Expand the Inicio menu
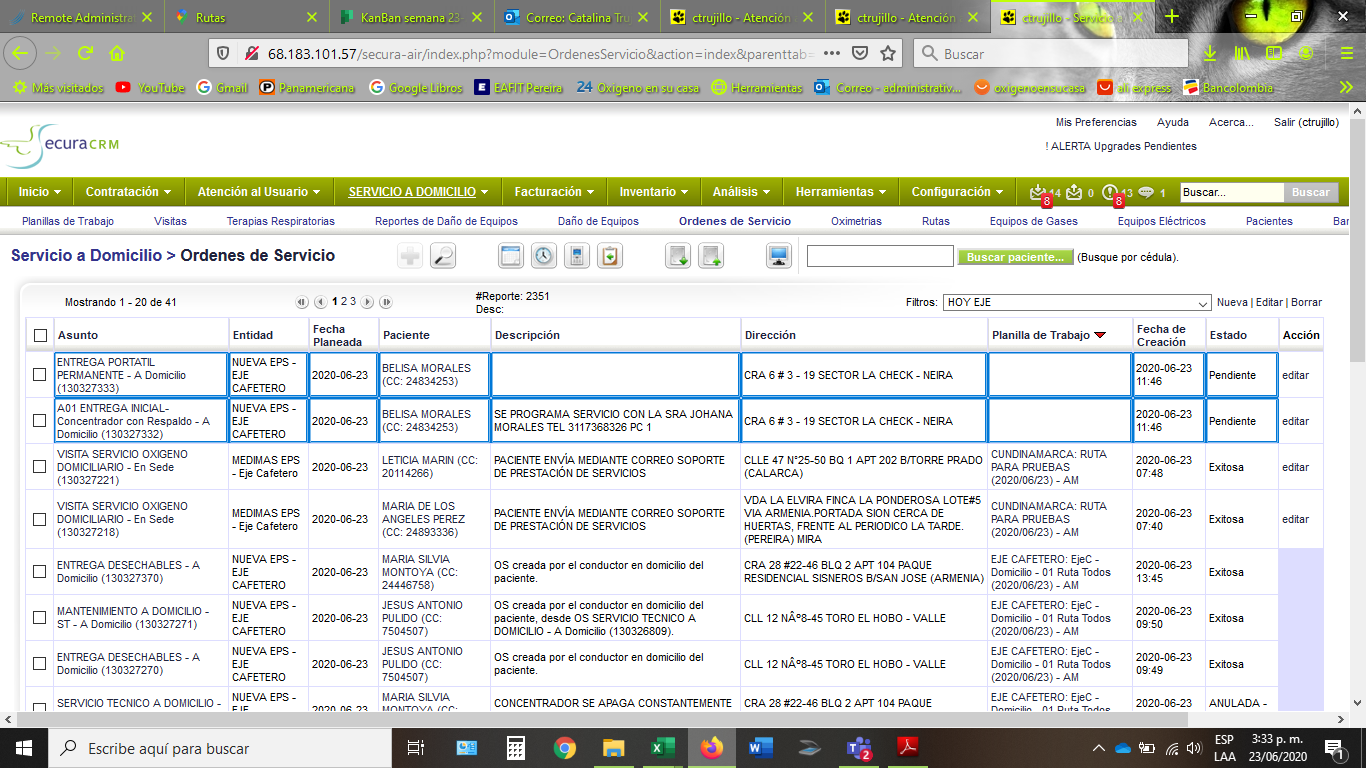 [x=40, y=192]
